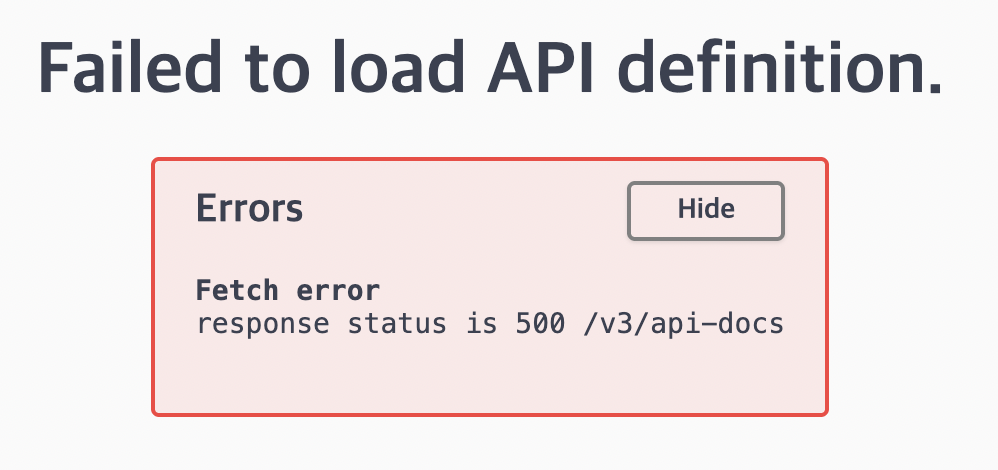Screen dimensions: 998x470
Task: Click the bold "Fetch error" label
Action: [288, 291]
